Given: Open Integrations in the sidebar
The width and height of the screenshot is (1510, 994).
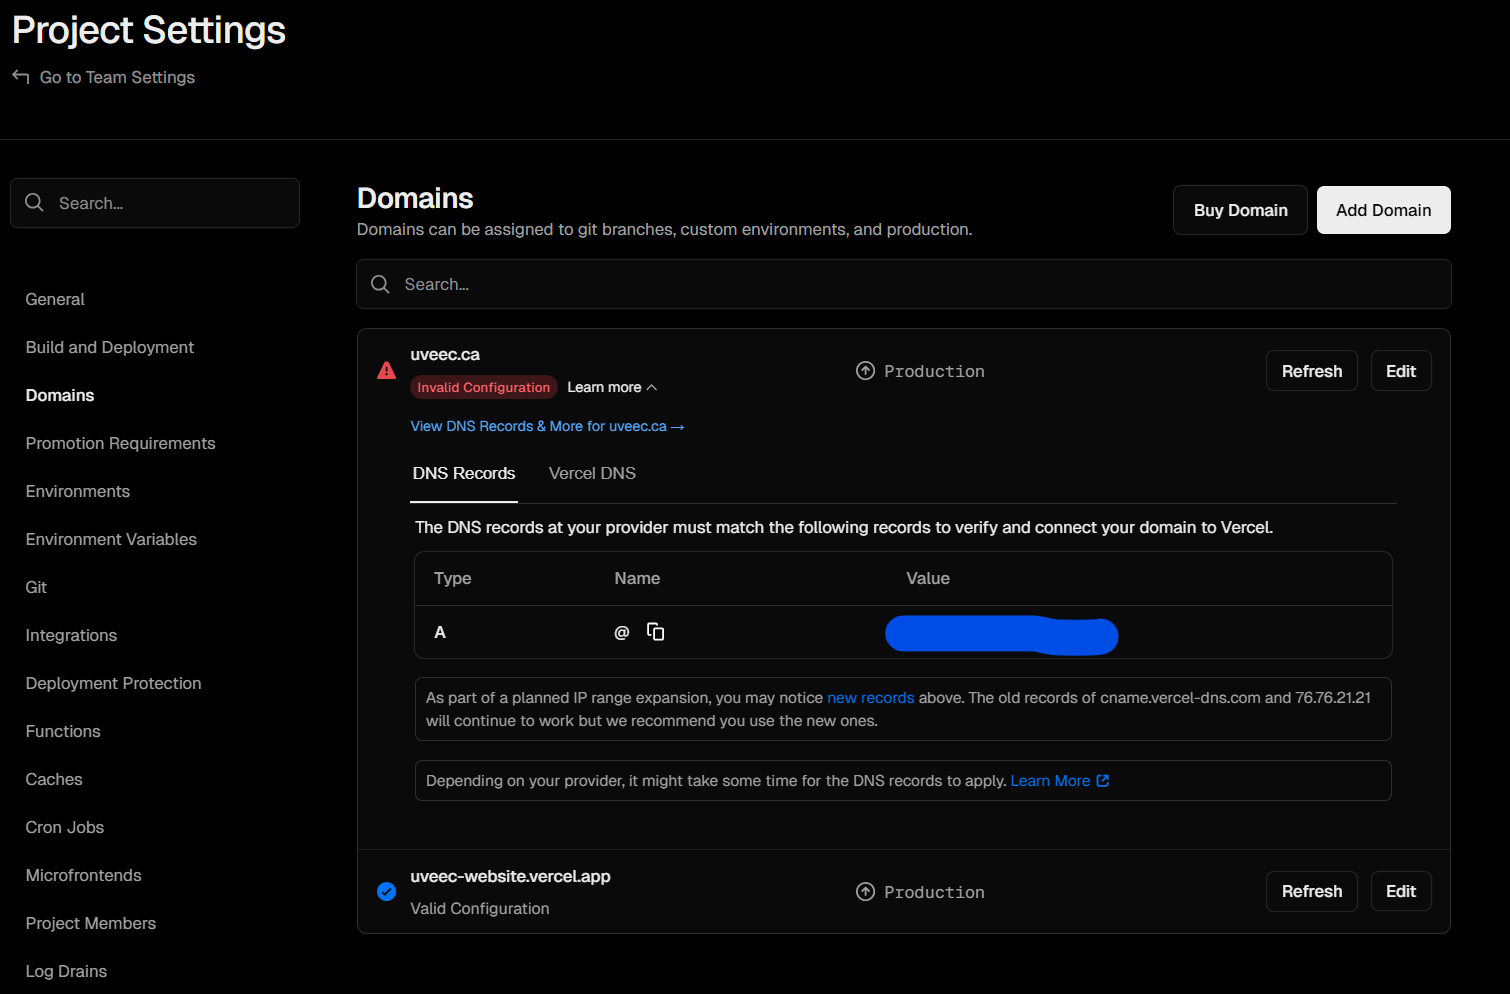Looking at the screenshot, I should coord(71,636).
